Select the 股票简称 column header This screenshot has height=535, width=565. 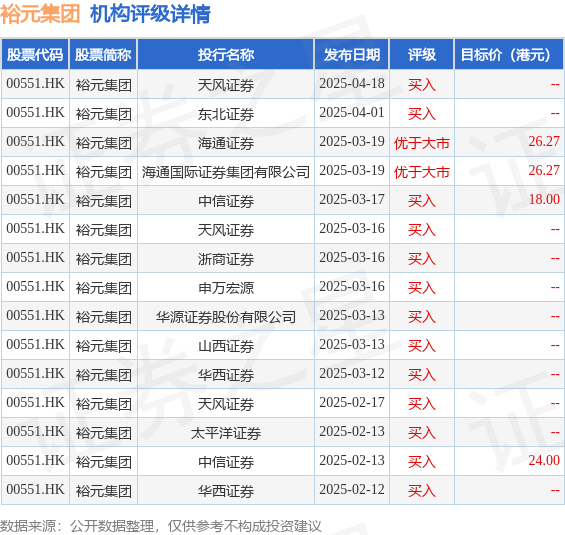coord(103,55)
